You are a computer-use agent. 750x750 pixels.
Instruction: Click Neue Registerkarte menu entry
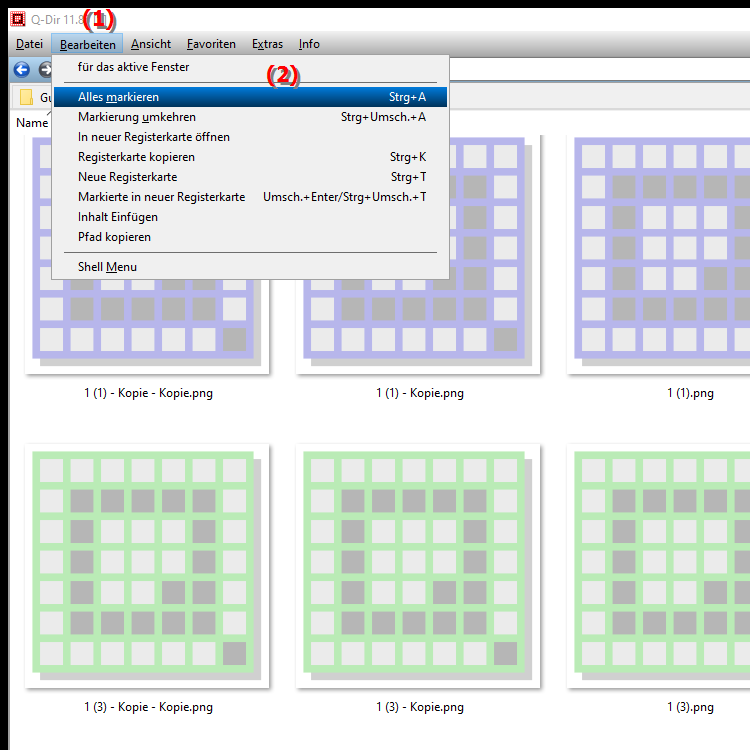point(250,177)
